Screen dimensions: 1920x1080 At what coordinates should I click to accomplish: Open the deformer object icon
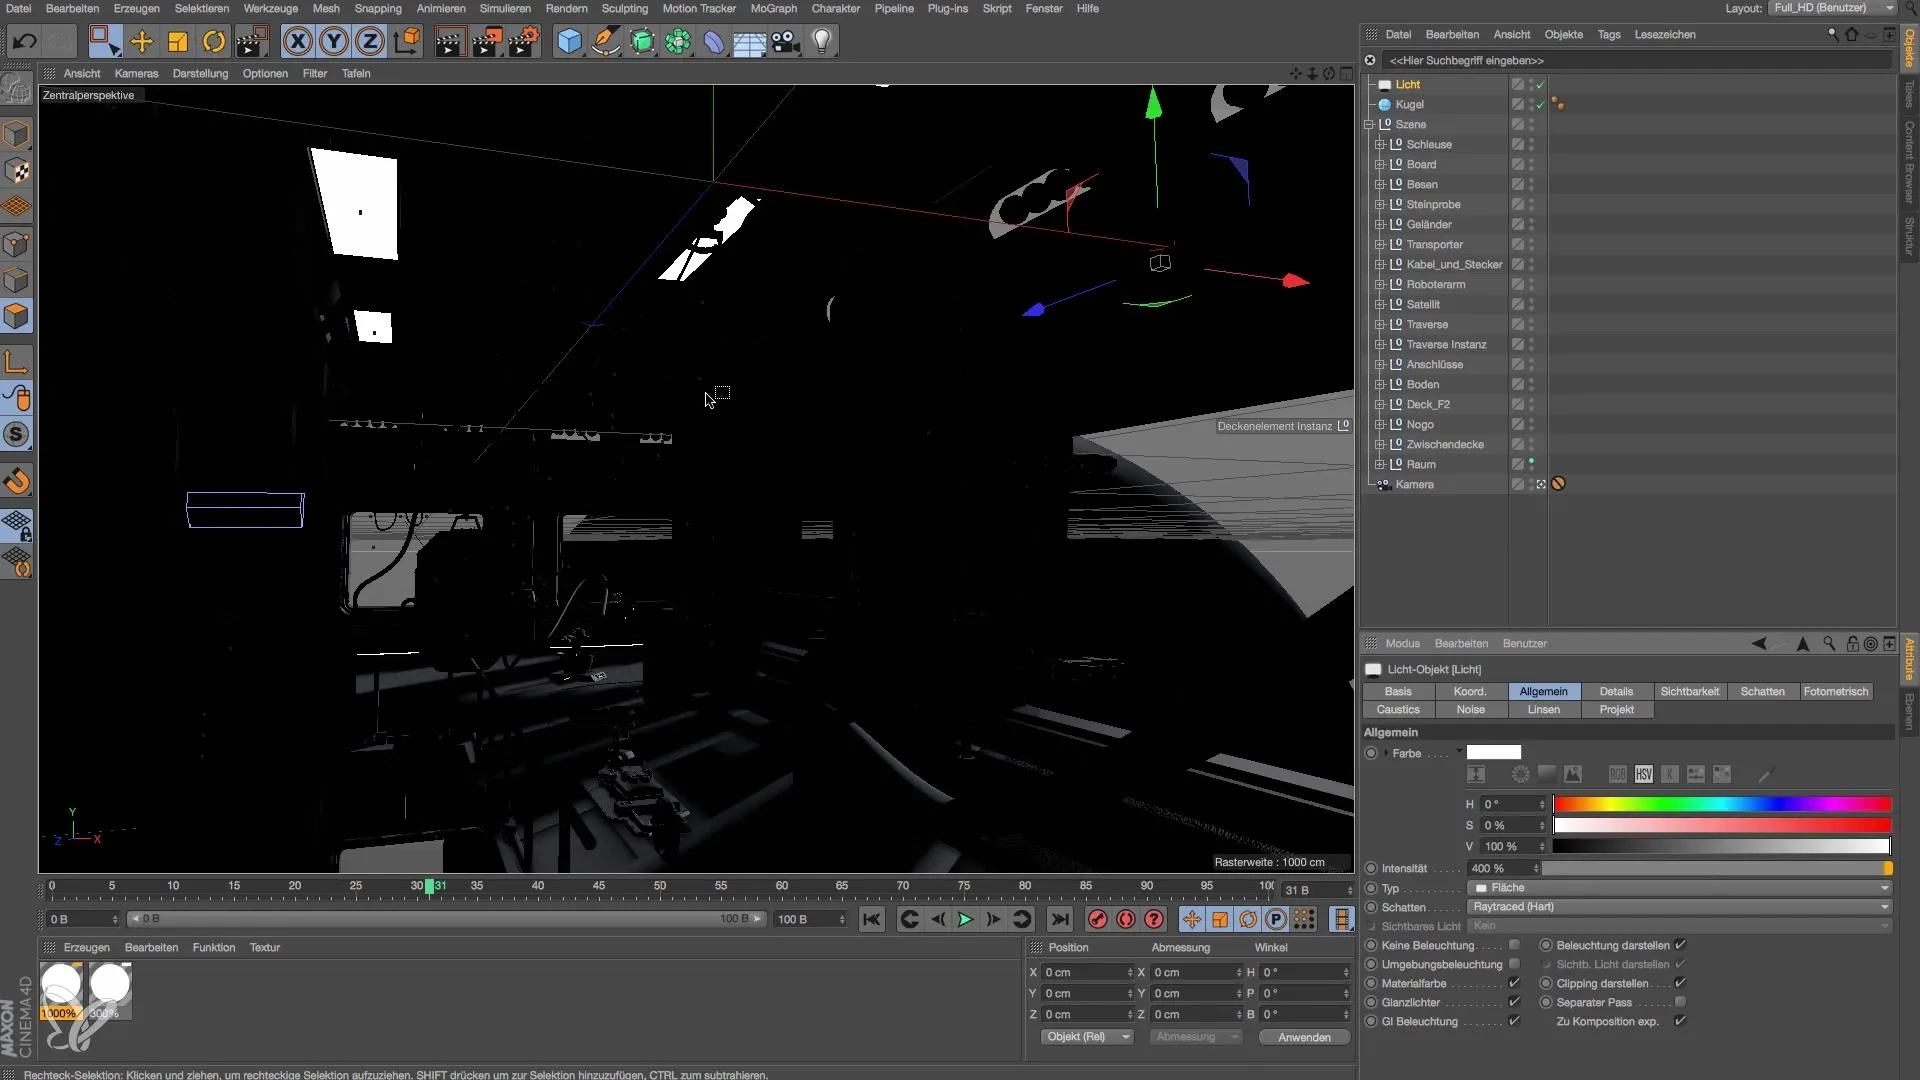714,41
